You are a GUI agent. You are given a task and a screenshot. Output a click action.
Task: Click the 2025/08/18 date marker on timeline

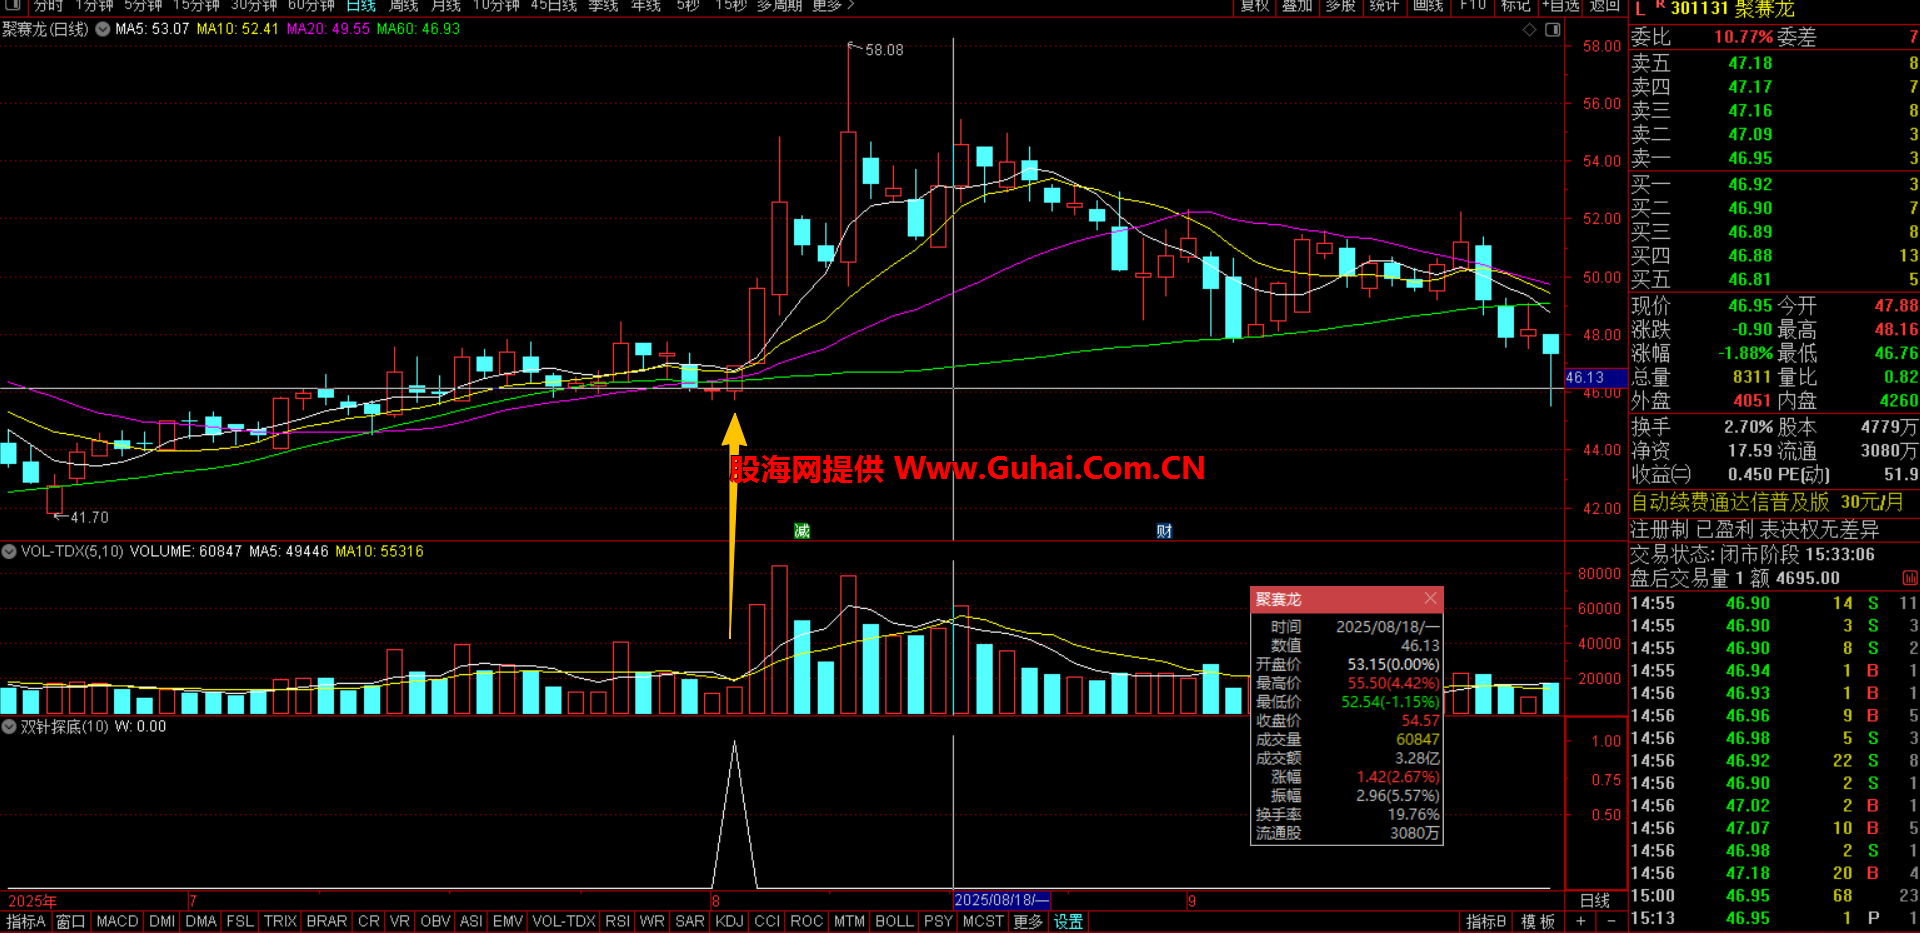(1001, 900)
